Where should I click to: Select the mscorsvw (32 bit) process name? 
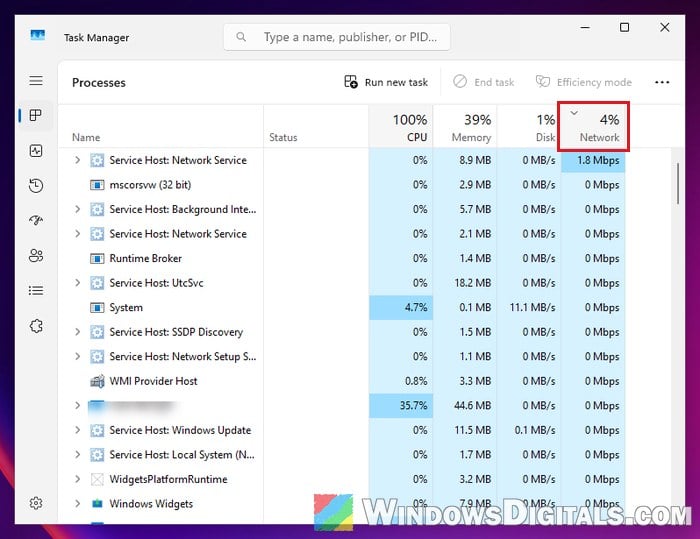click(150, 185)
